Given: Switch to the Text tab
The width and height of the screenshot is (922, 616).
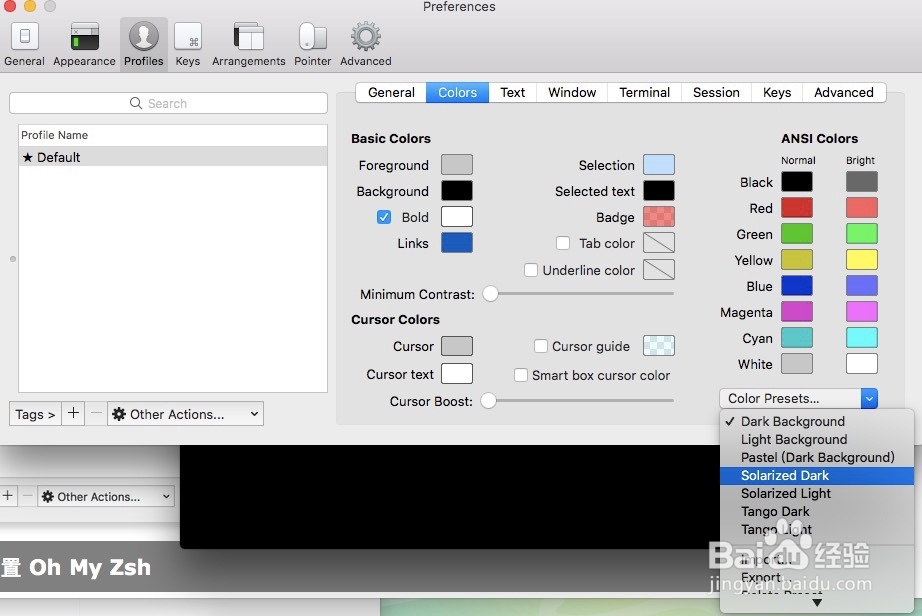Looking at the screenshot, I should pyautogui.click(x=513, y=92).
